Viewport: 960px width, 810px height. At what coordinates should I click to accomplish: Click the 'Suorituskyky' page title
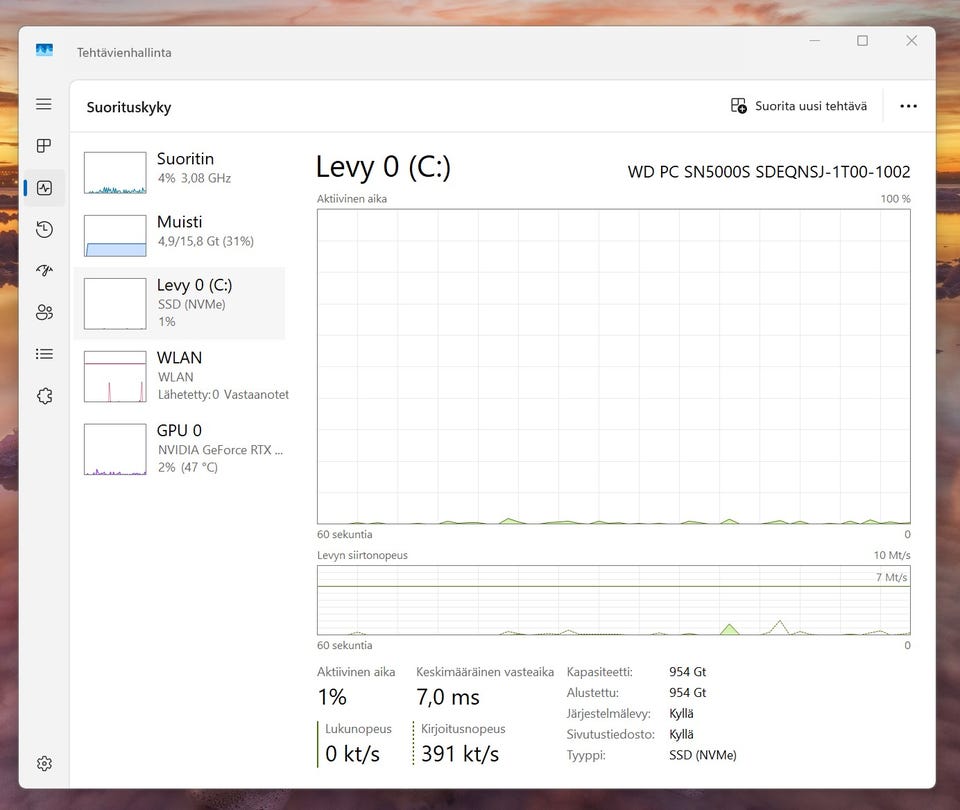129,107
